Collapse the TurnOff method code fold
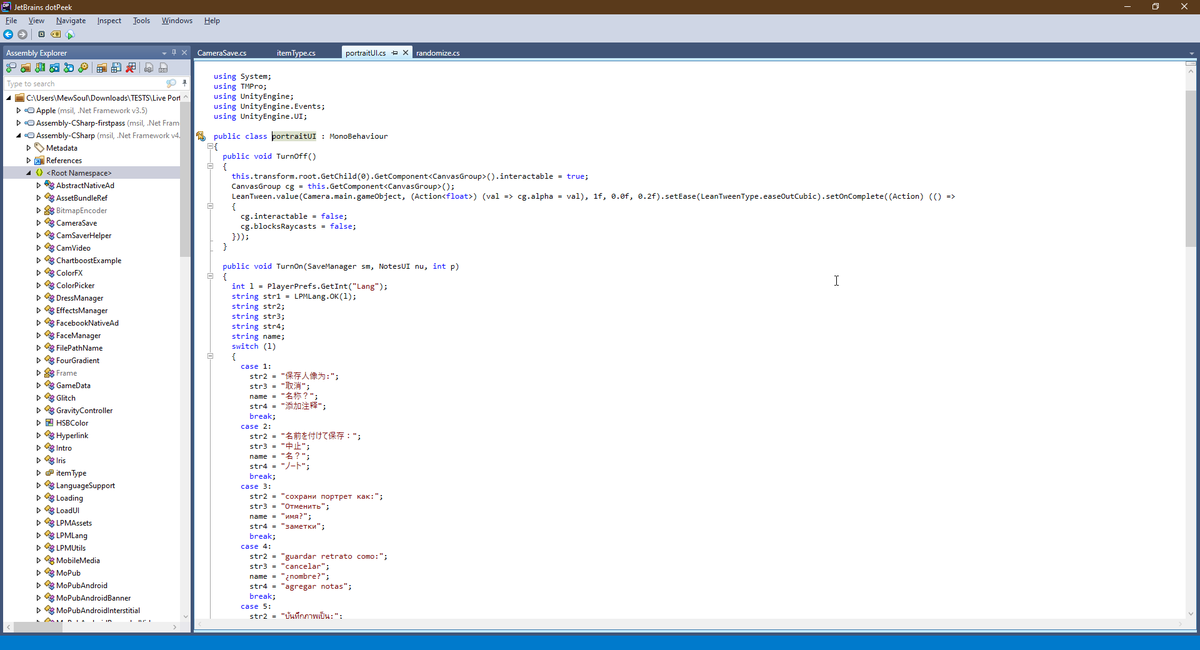1200x650 pixels. 211,166
